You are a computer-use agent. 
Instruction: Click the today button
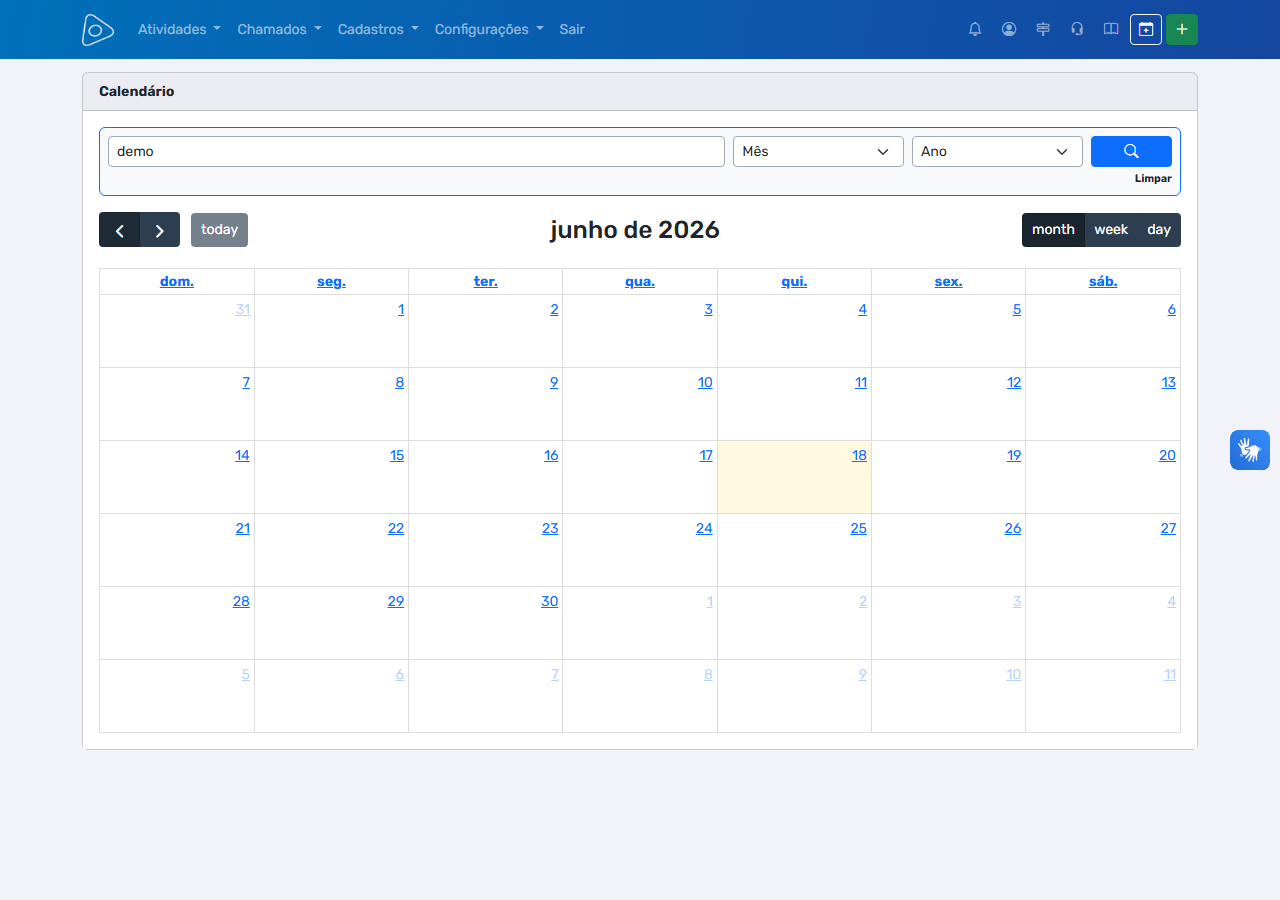(219, 230)
